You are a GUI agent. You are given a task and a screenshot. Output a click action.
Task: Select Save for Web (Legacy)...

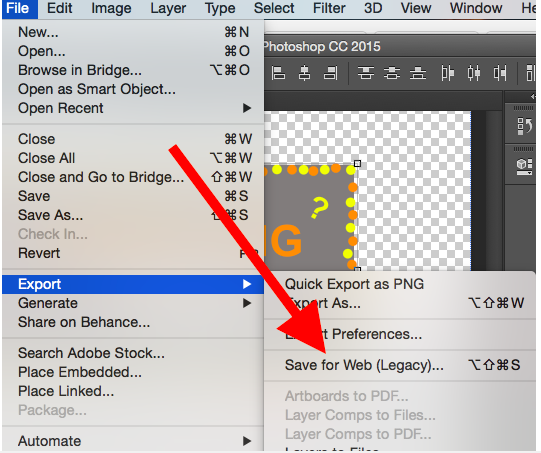(x=400, y=365)
